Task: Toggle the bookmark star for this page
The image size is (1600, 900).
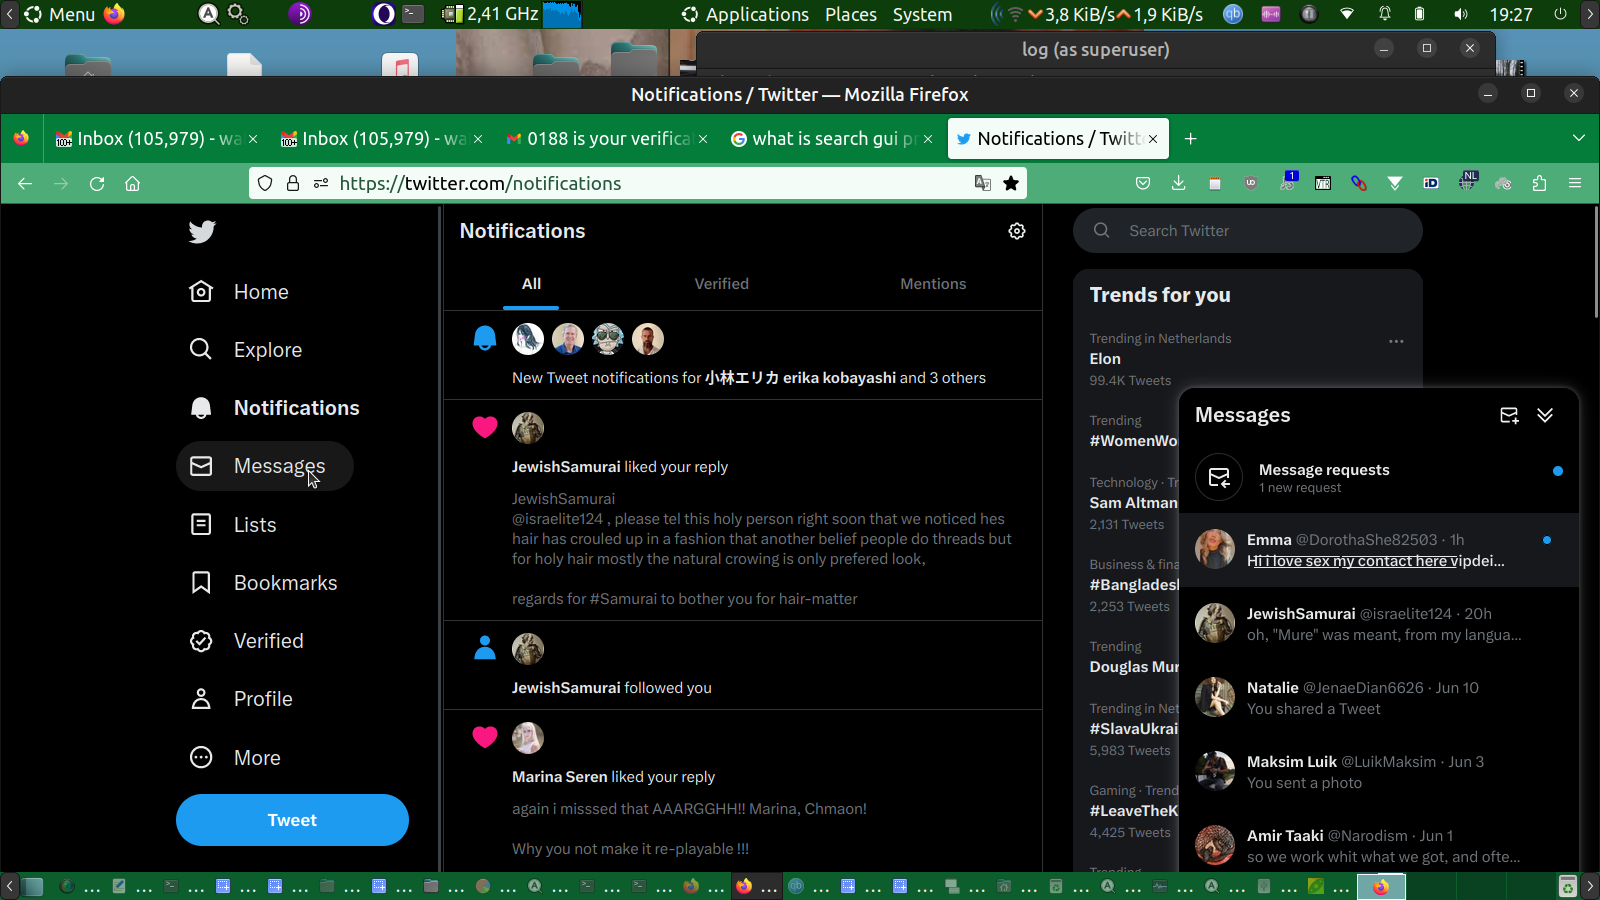Action: pyautogui.click(x=1011, y=183)
